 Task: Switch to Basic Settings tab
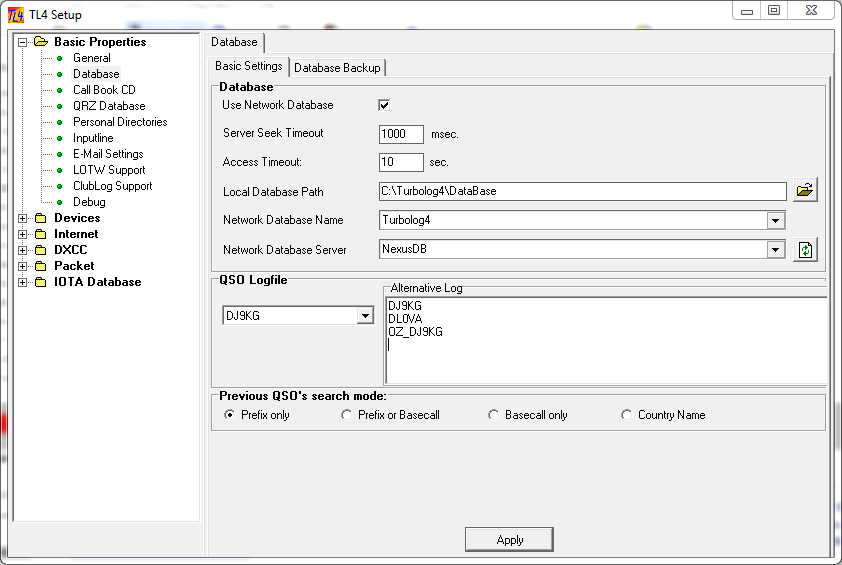pyautogui.click(x=249, y=66)
